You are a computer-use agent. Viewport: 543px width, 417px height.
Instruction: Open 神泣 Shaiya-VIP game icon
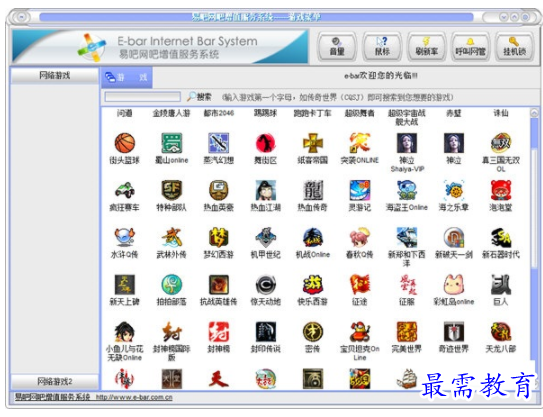407,143
